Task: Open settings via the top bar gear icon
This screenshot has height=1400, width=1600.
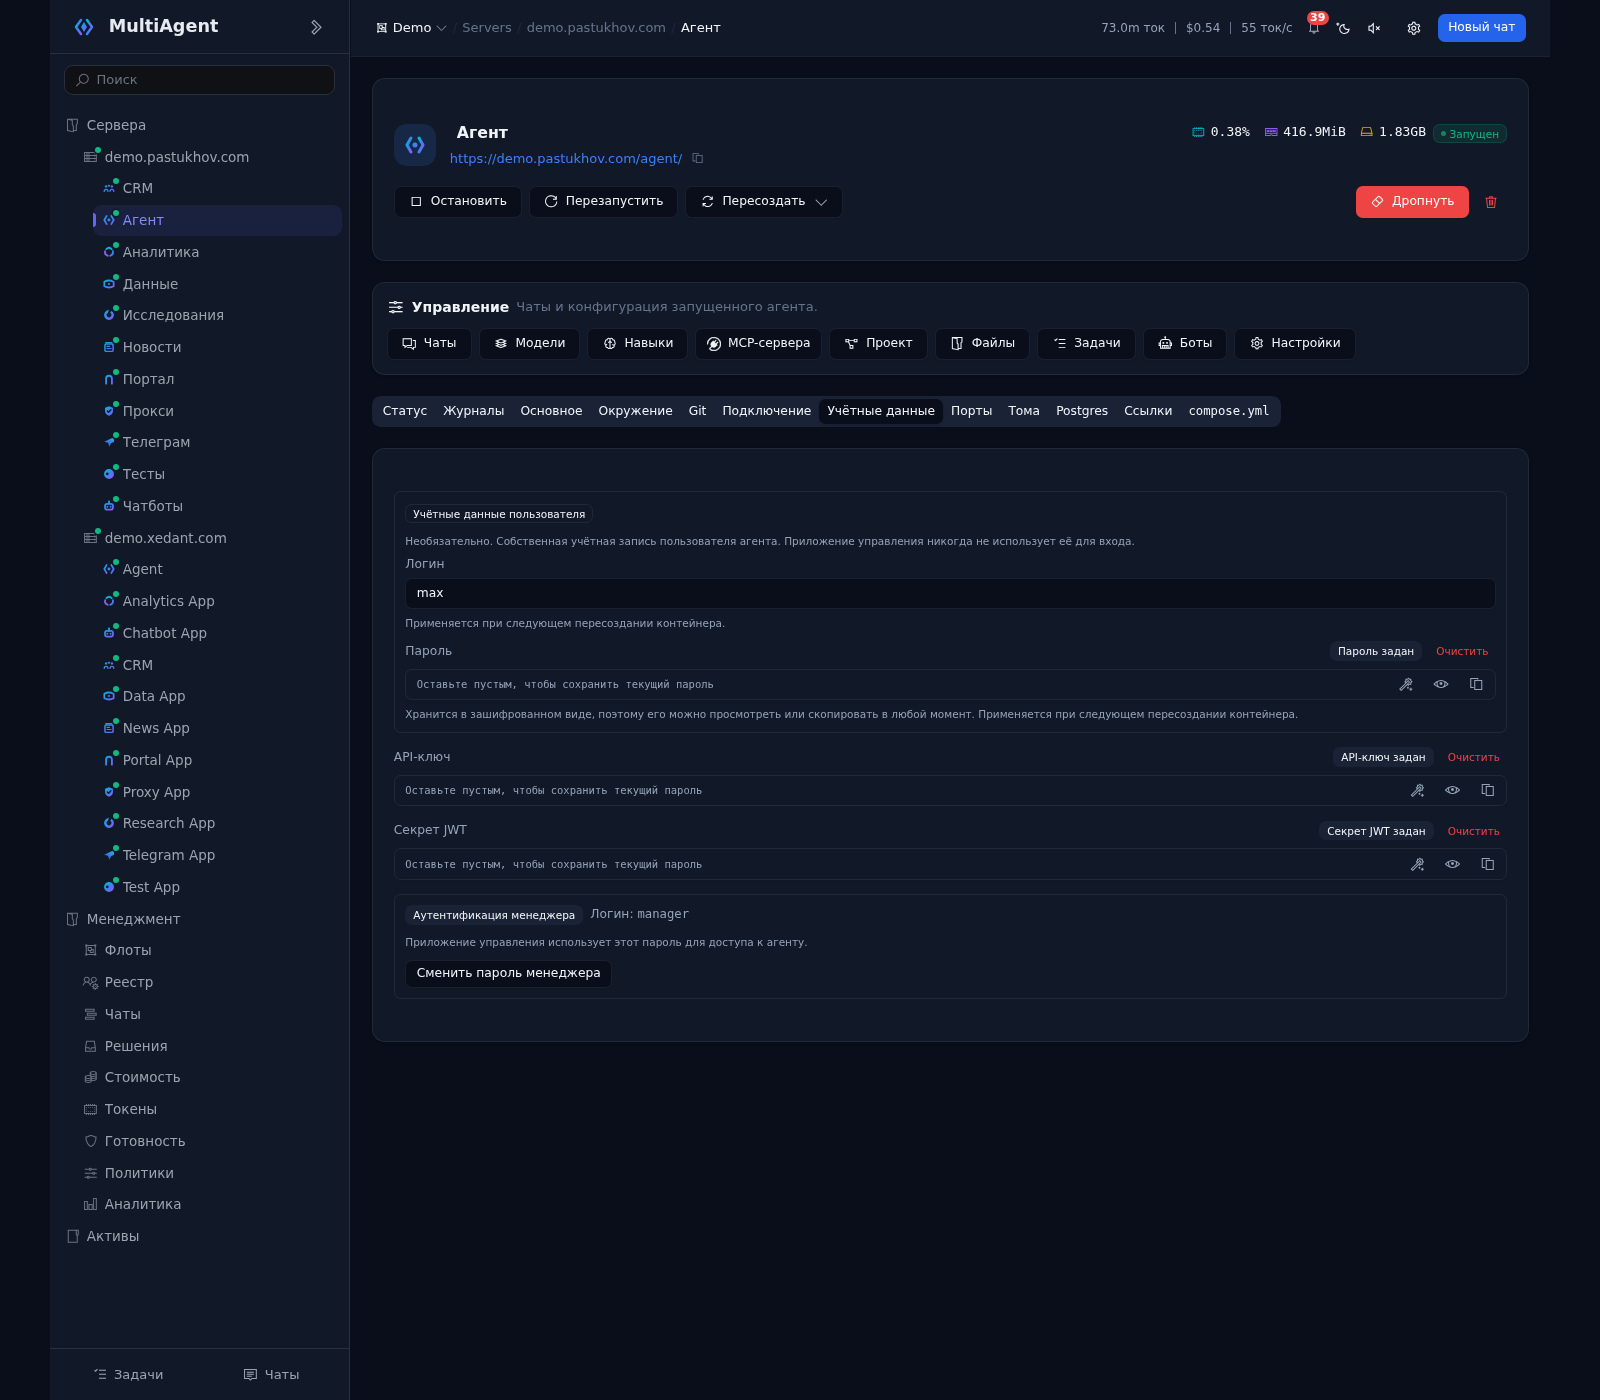Action: 1414,28
